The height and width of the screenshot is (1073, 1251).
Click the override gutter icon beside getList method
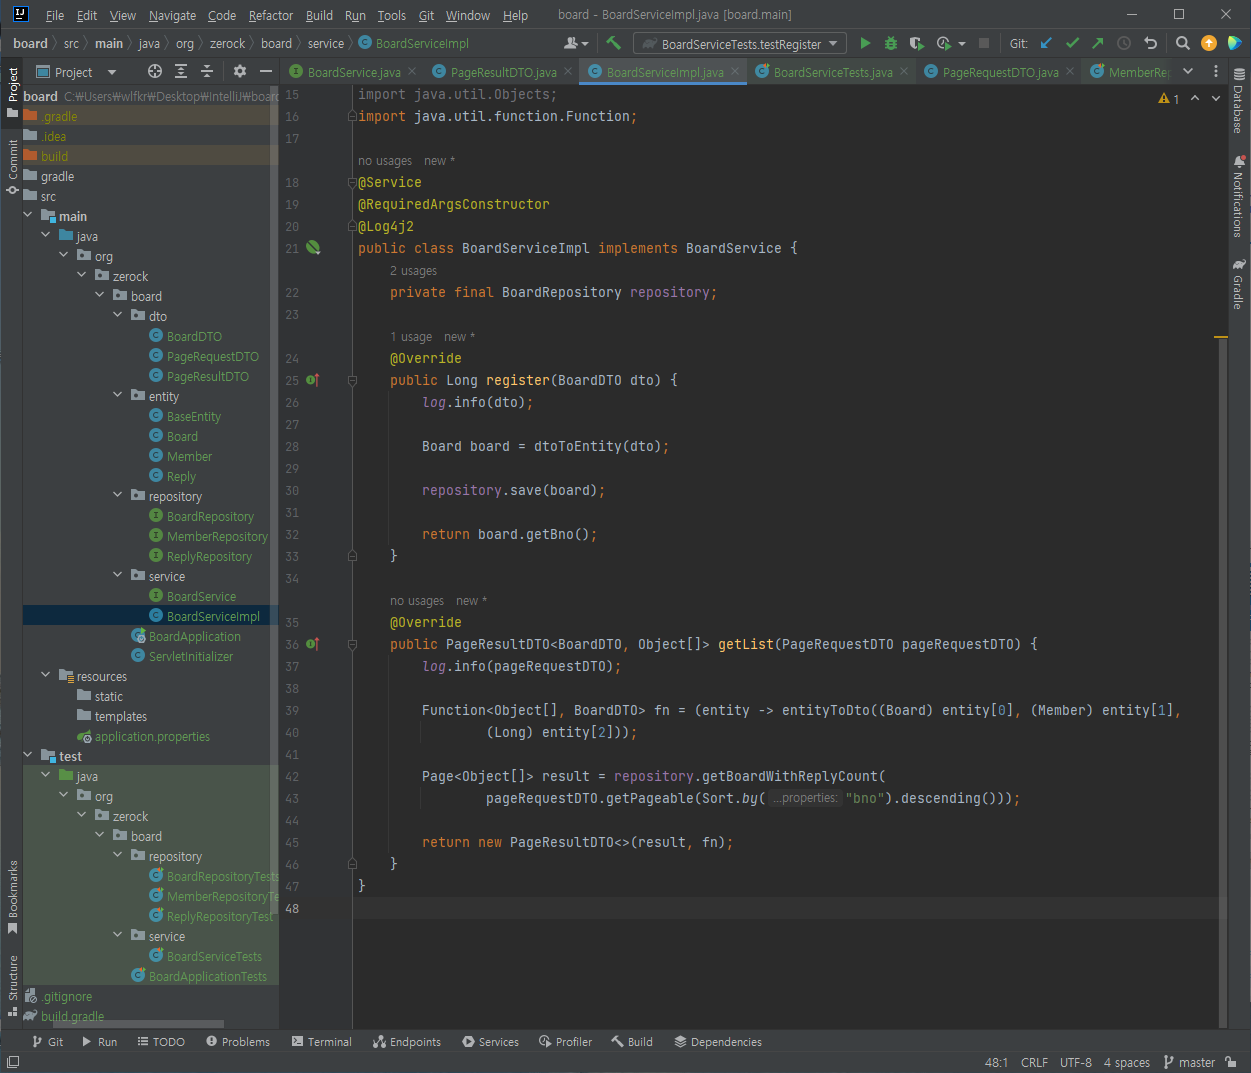(313, 644)
